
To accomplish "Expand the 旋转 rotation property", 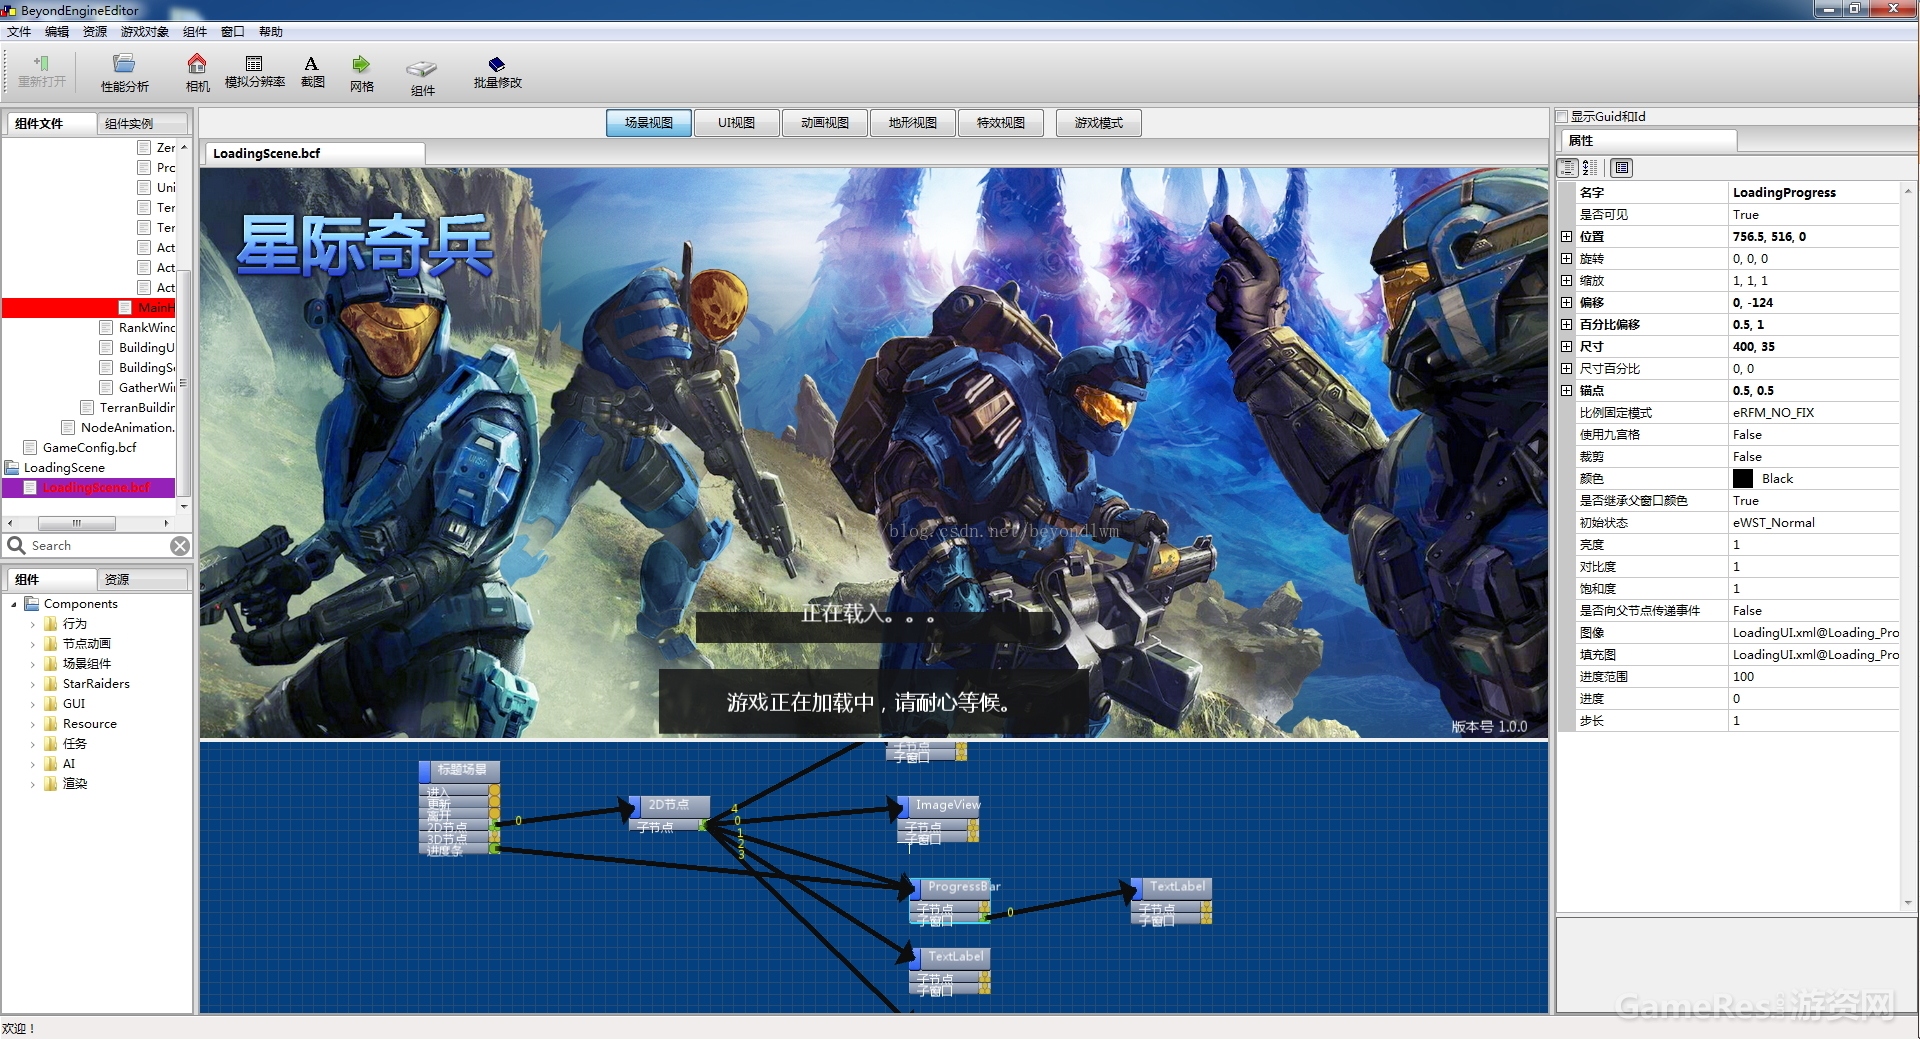I will point(1566,259).
